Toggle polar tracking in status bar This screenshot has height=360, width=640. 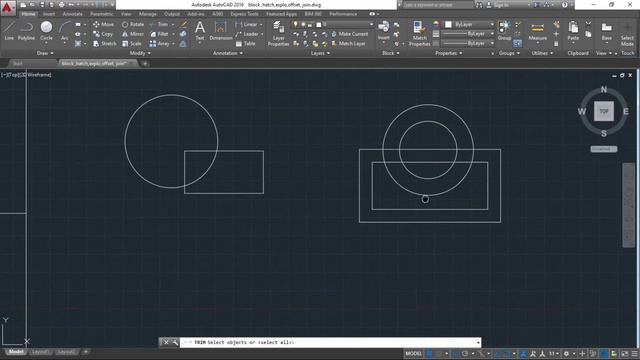click(x=464, y=353)
